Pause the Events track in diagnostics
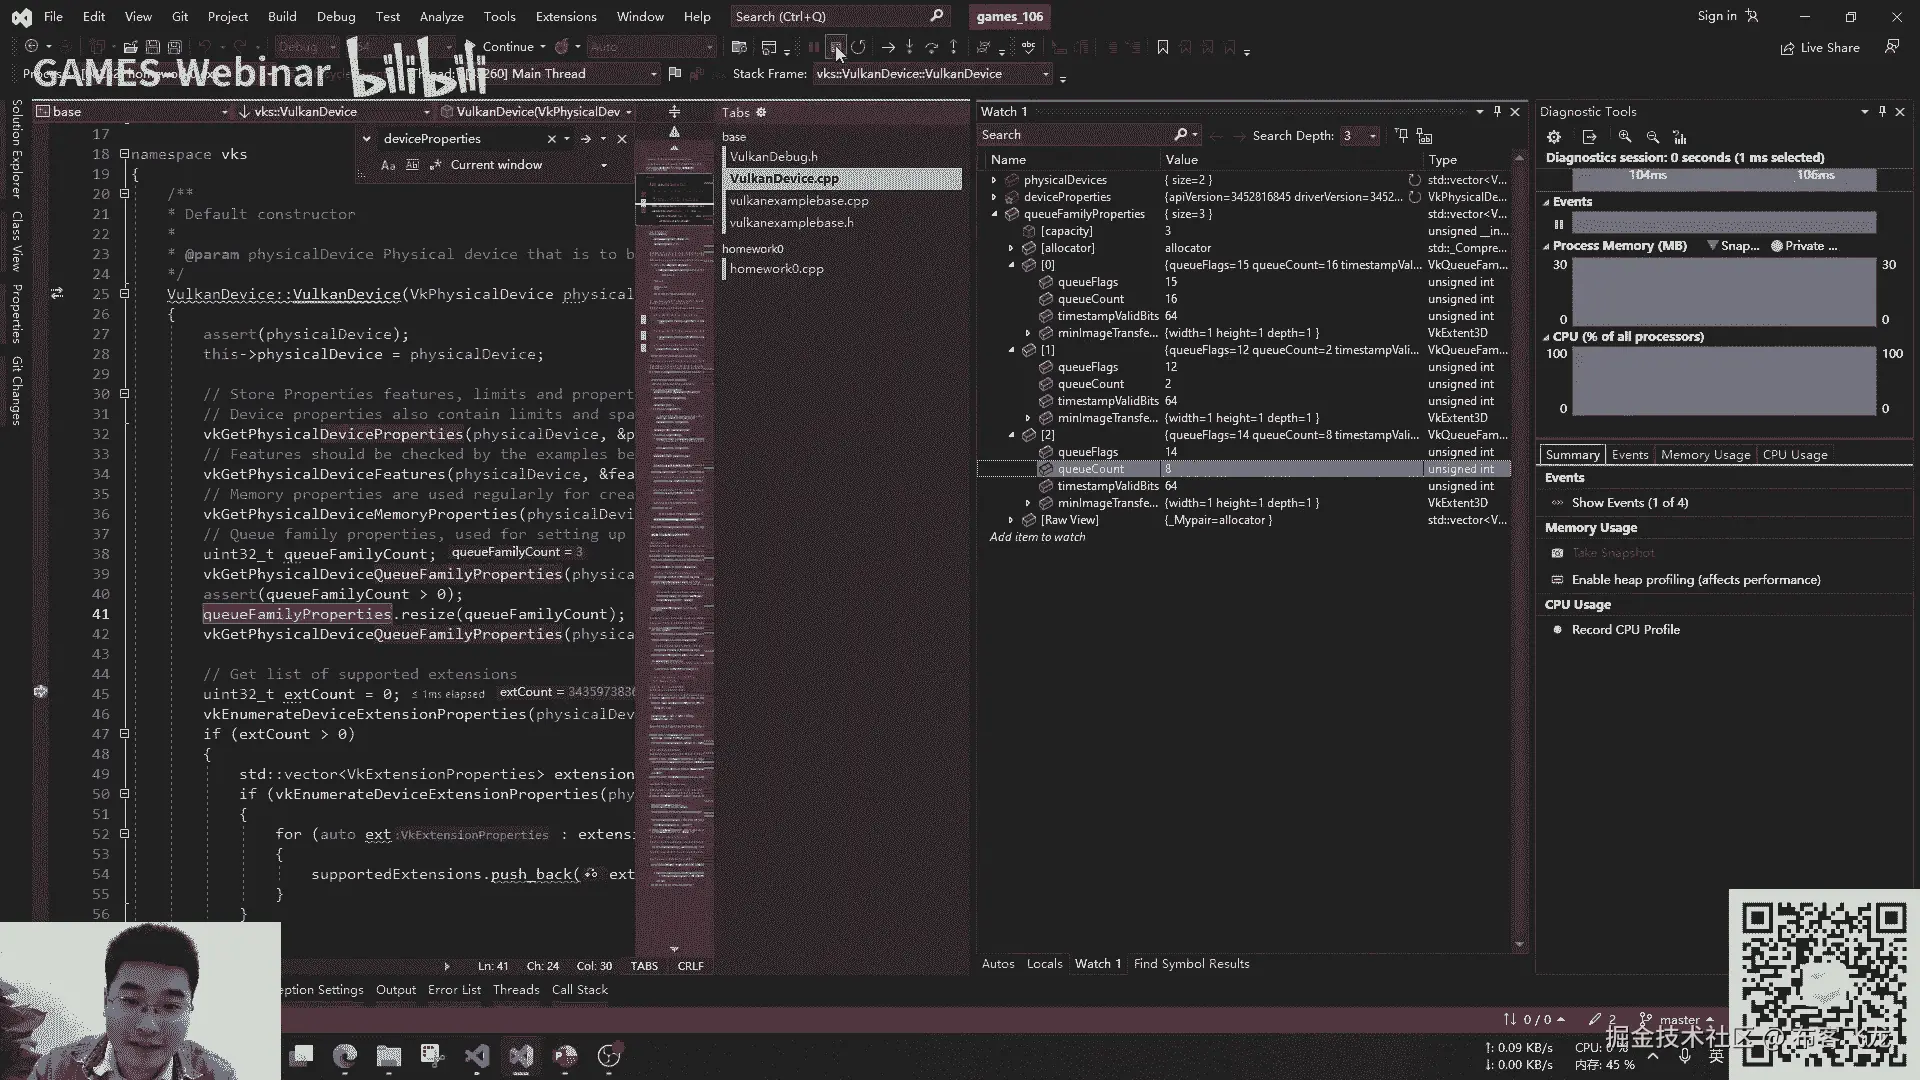This screenshot has height=1080, width=1920. (1558, 224)
